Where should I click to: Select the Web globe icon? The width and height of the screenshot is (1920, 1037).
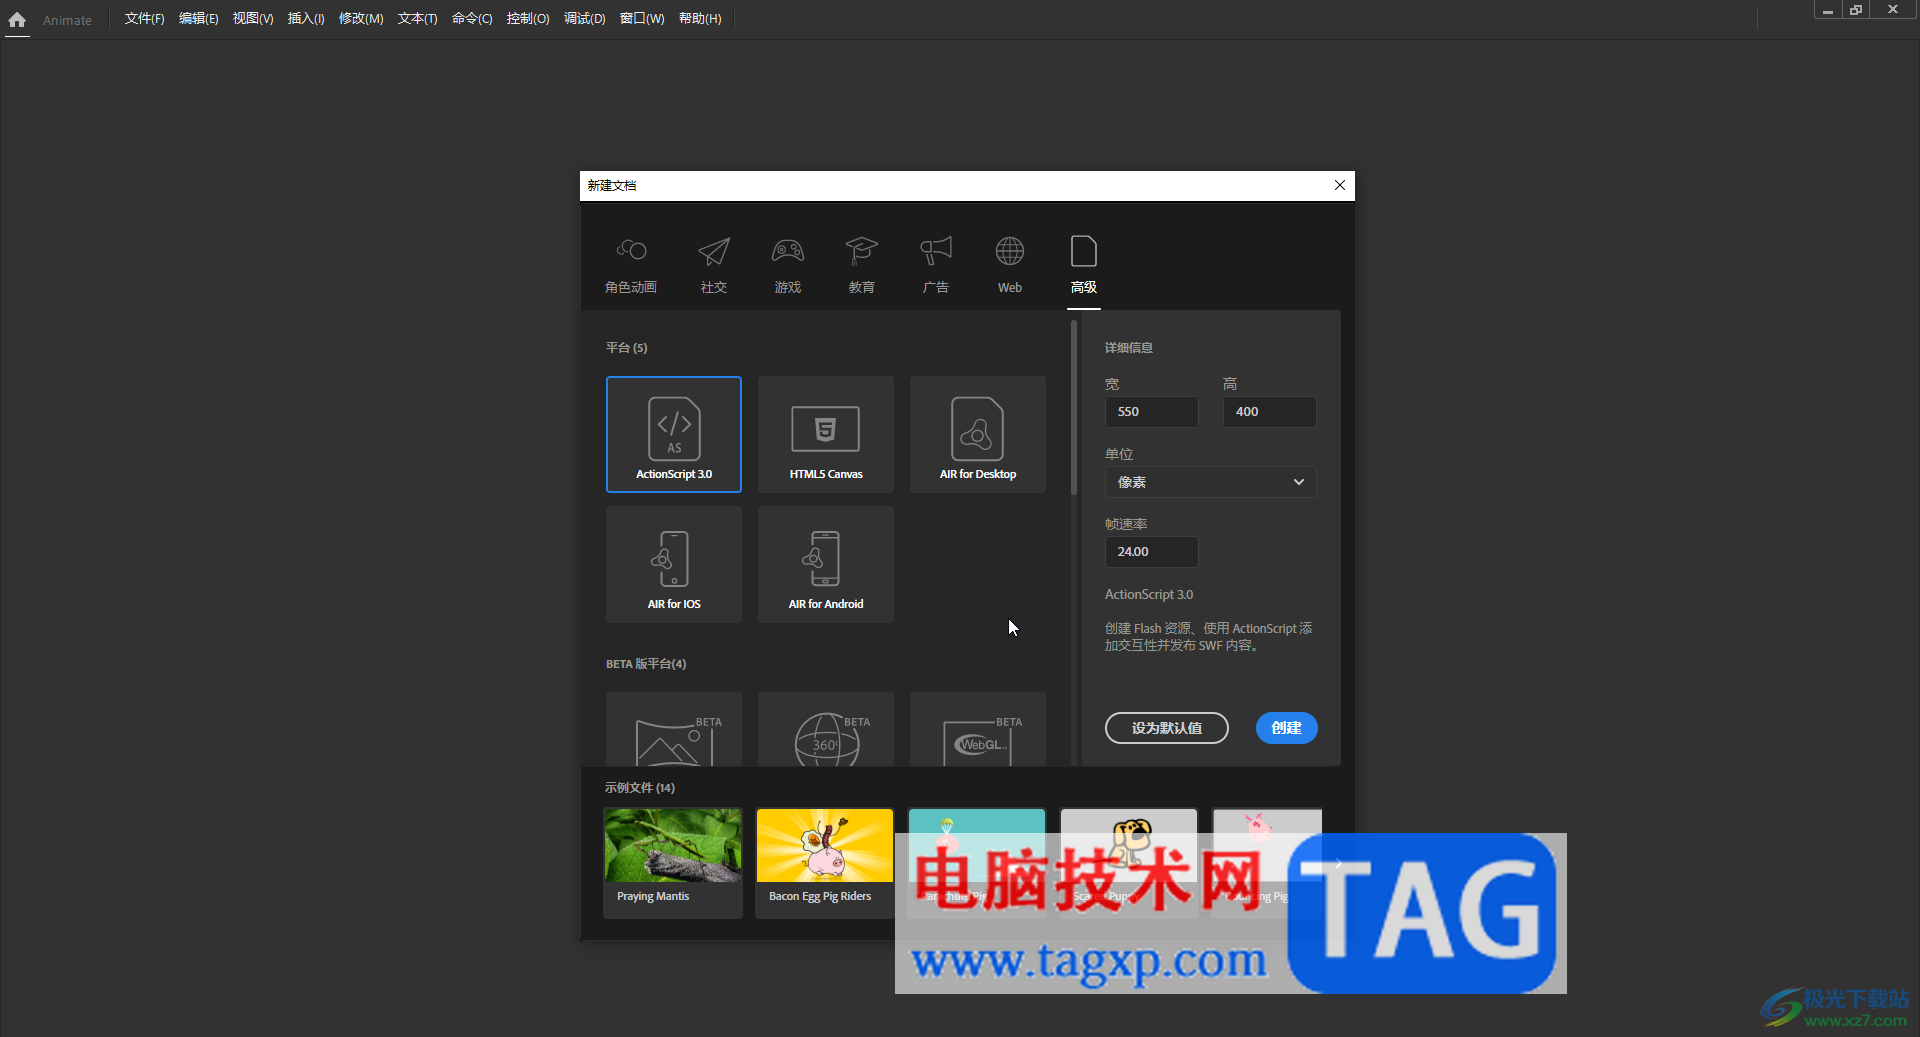coord(1010,251)
